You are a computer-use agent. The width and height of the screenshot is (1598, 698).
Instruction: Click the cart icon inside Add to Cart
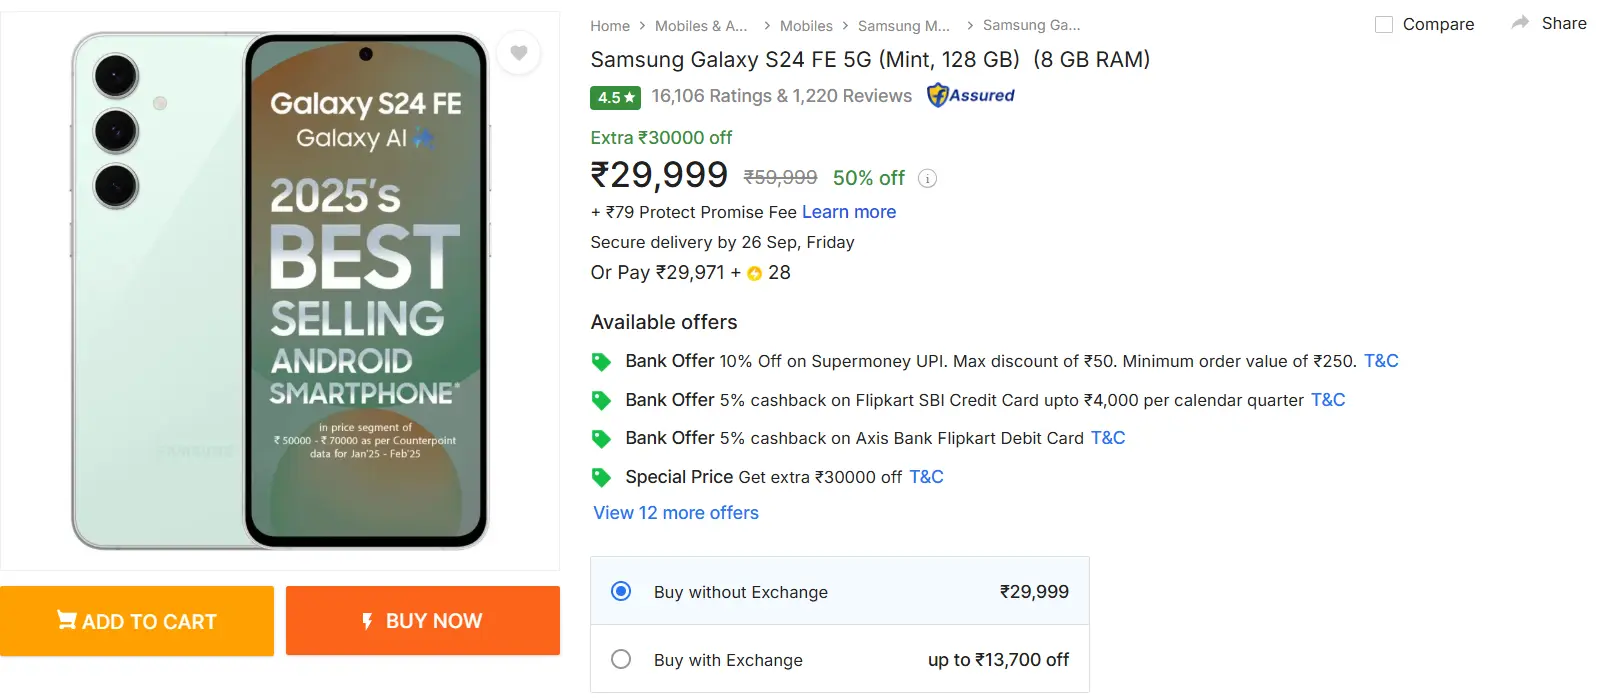(67, 620)
